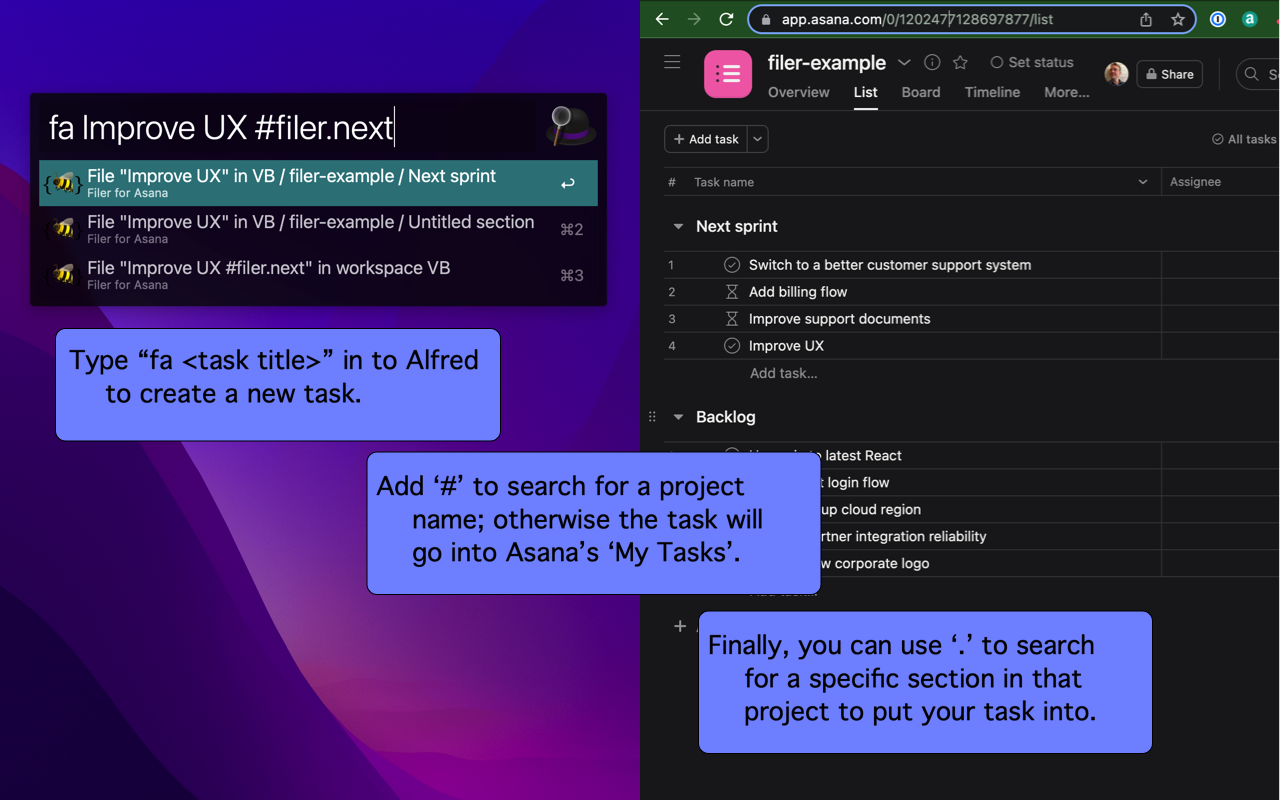
Task: Click the Alfred hat icon
Action: tap(571, 126)
